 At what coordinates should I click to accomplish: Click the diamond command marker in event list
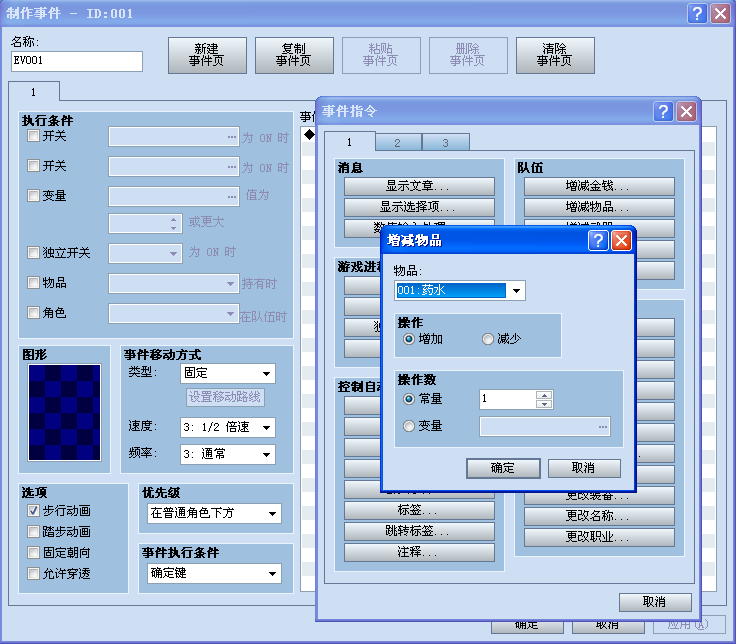point(309,134)
